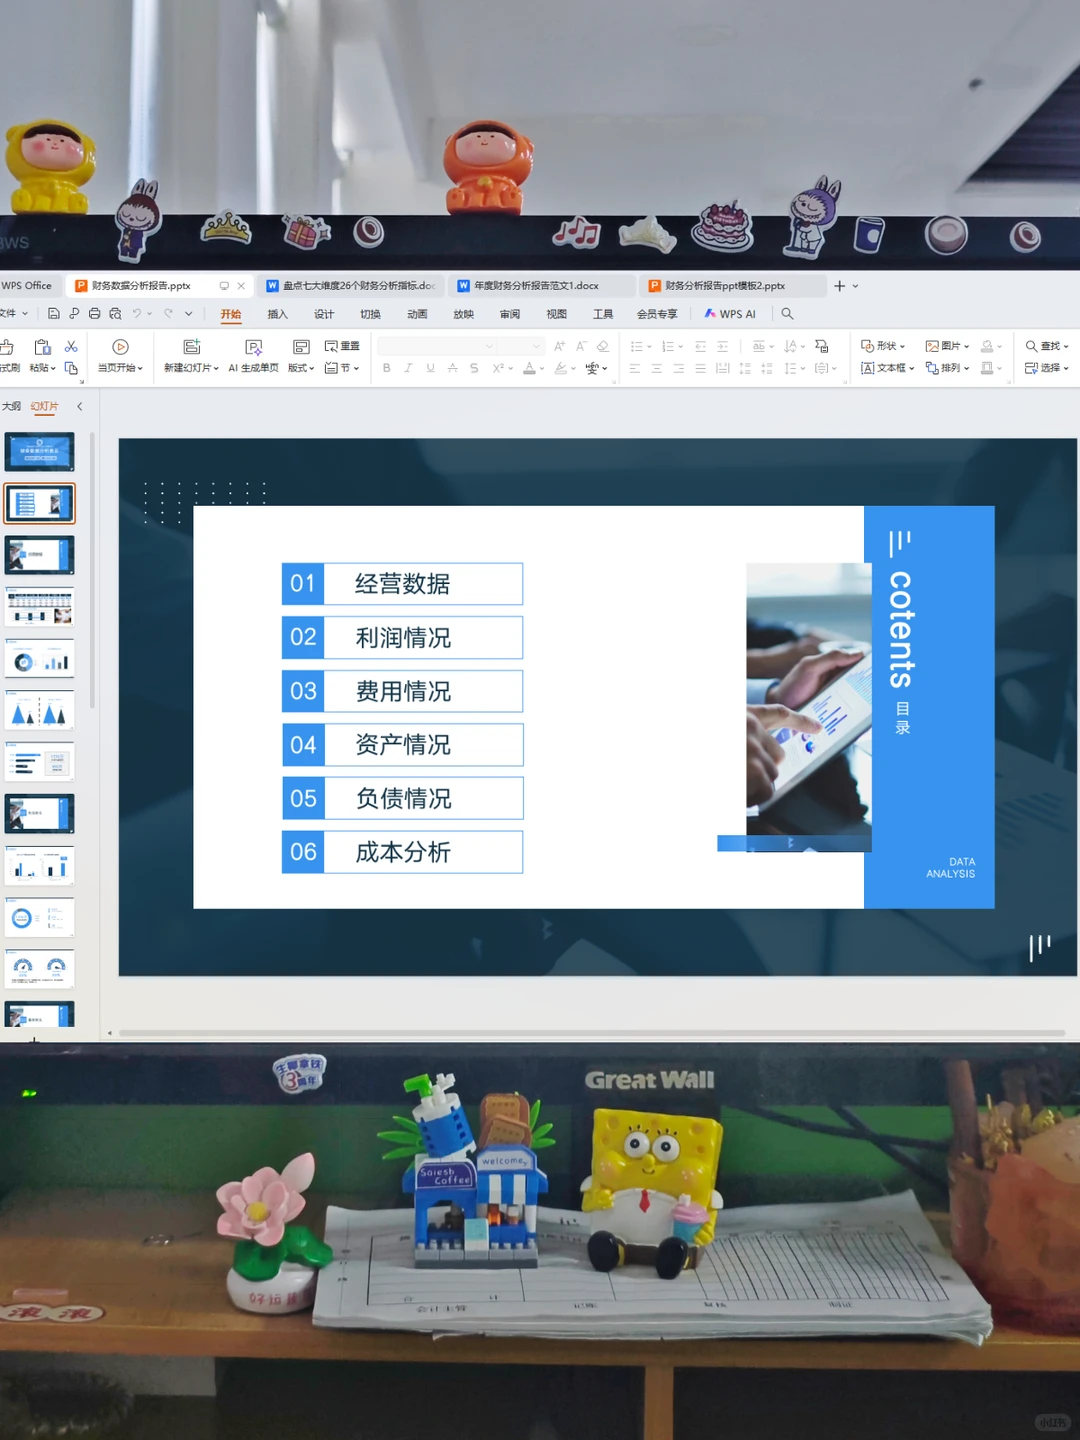Open the Arrange (排列) dropdown

[947, 368]
